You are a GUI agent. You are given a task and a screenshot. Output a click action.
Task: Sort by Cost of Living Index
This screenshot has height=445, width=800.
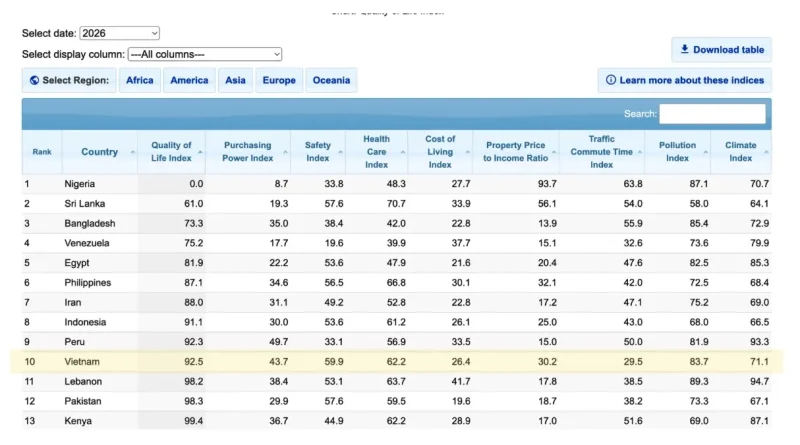[440, 152]
